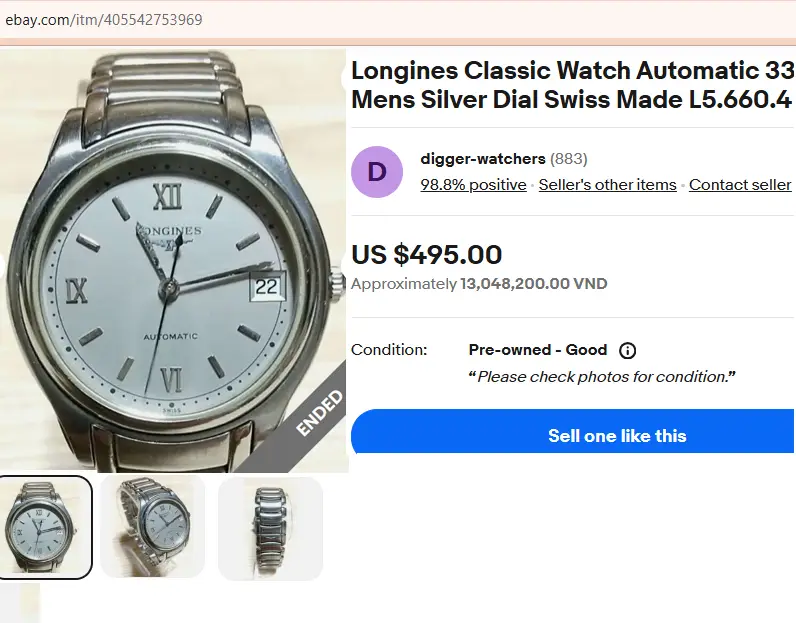Show the angled watch thumbnail photo
796x623 pixels.
[153, 527]
